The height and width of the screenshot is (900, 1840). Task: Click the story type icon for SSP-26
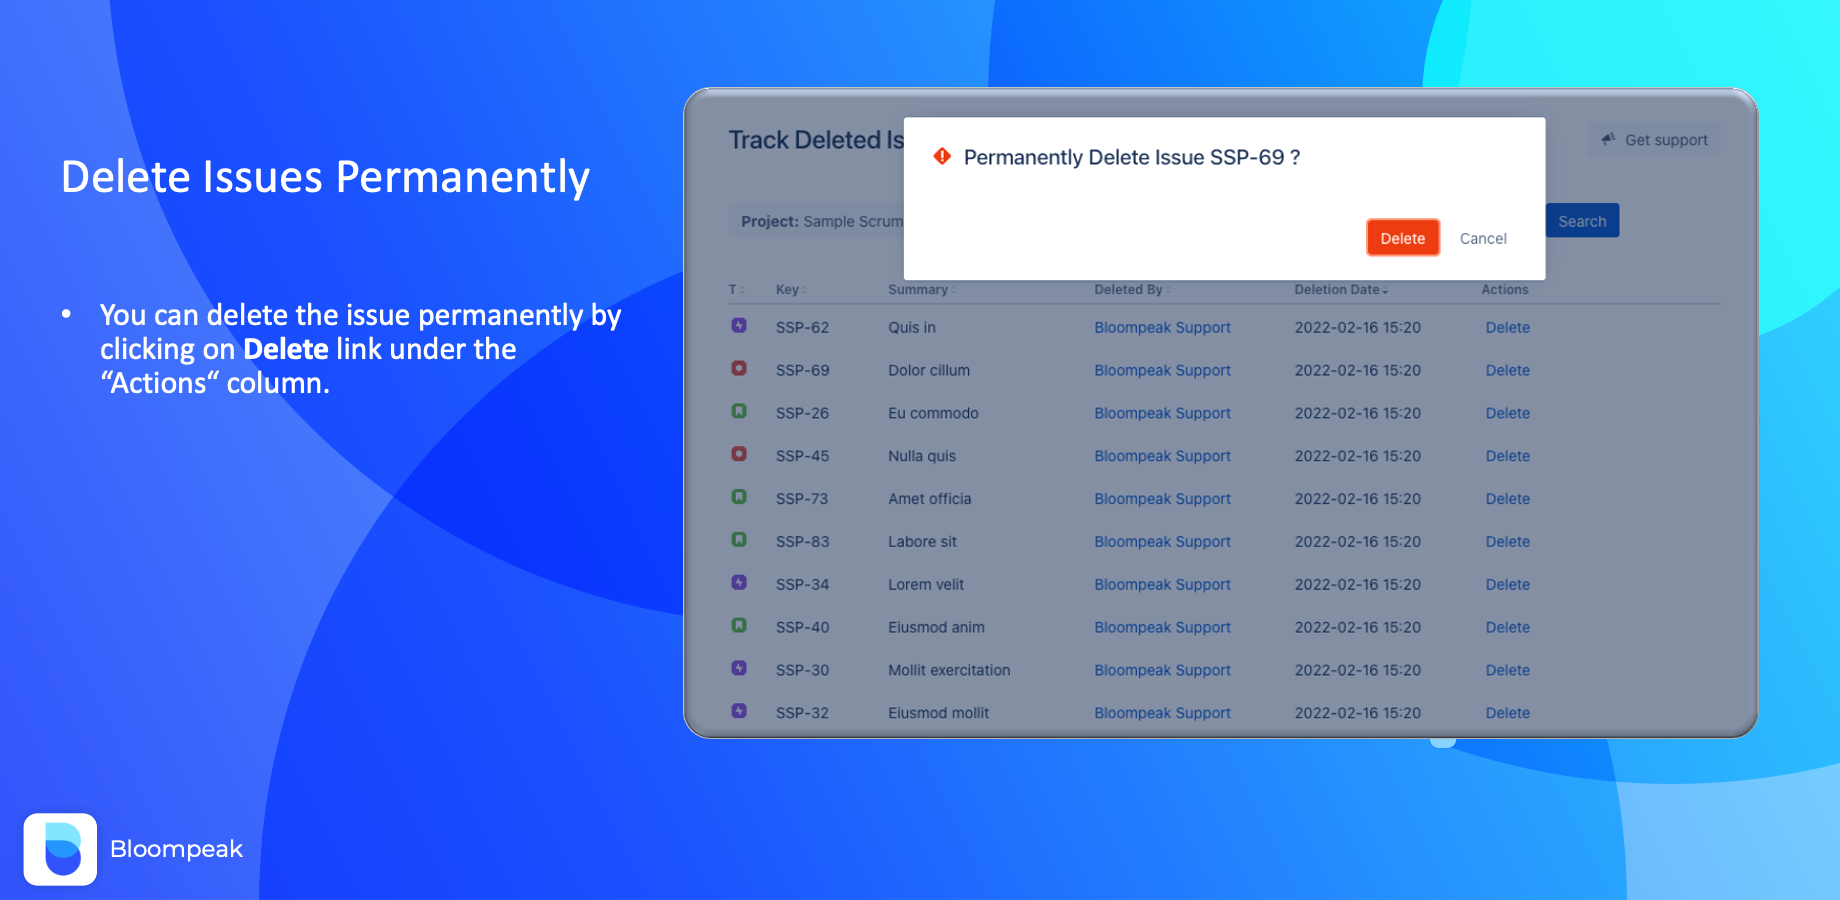coord(739,411)
